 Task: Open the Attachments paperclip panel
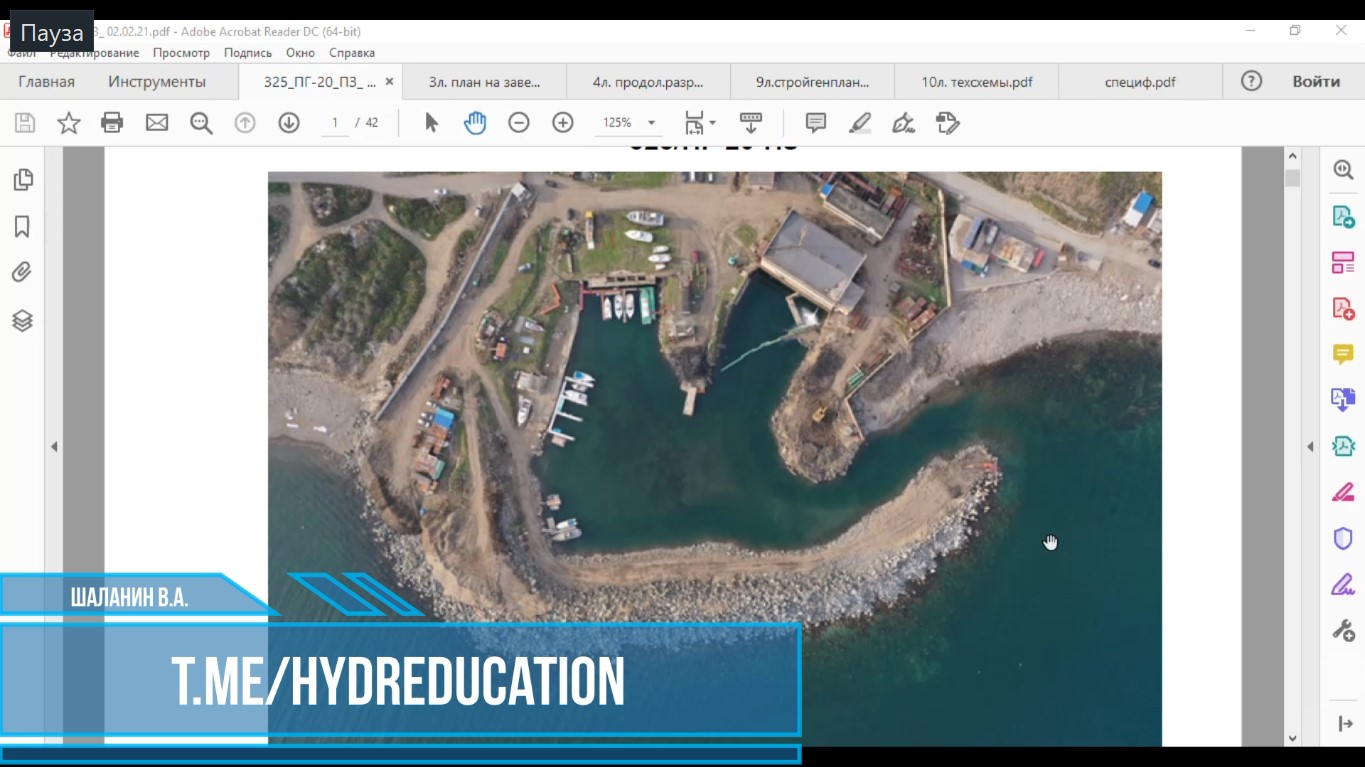pyautogui.click(x=22, y=273)
